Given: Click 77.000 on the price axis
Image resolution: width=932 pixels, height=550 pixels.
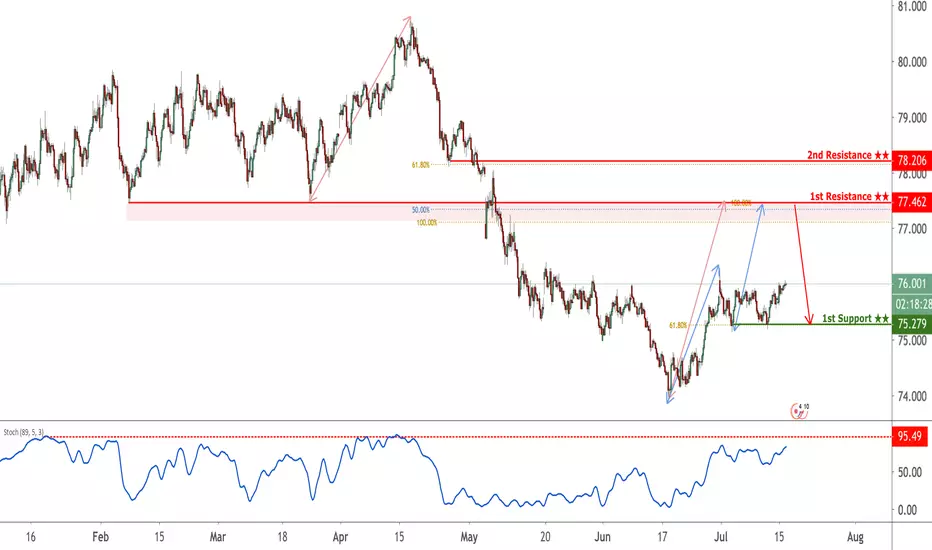Looking at the screenshot, I should pos(912,229).
